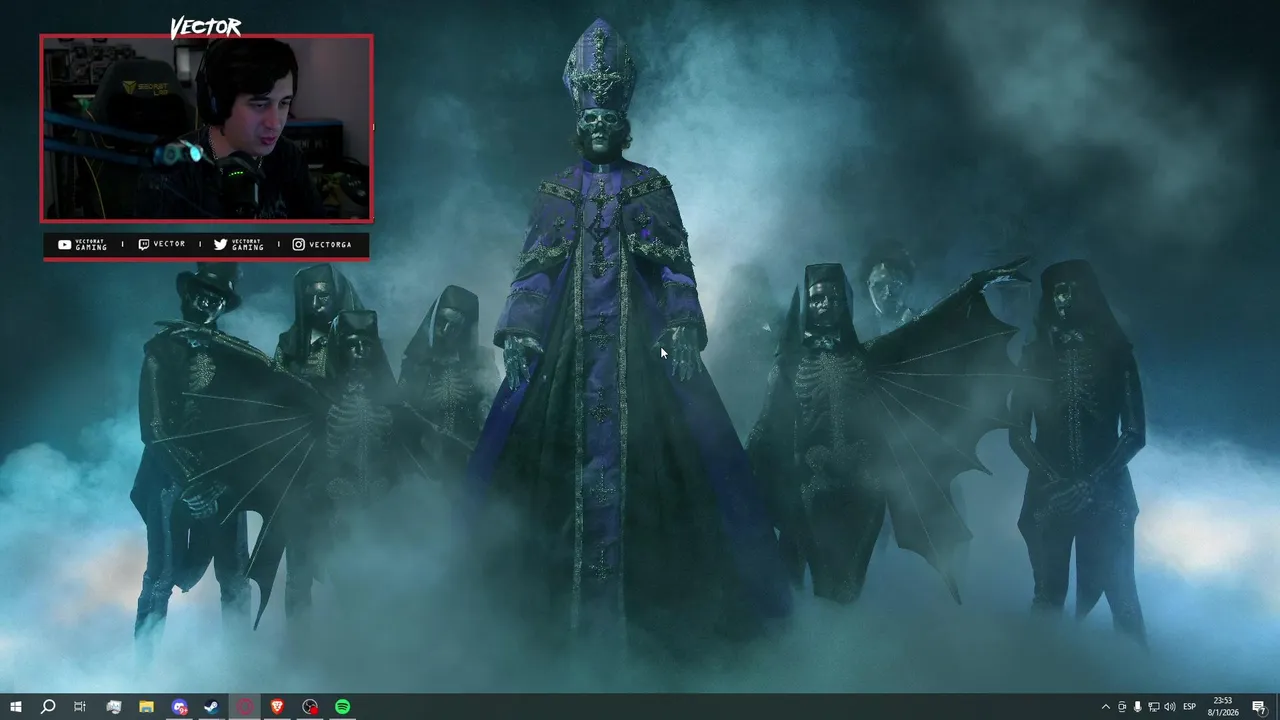The height and width of the screenshot is (720, 1280).
Task: Open Task View on the taskbar
Action: coord(80,707)
